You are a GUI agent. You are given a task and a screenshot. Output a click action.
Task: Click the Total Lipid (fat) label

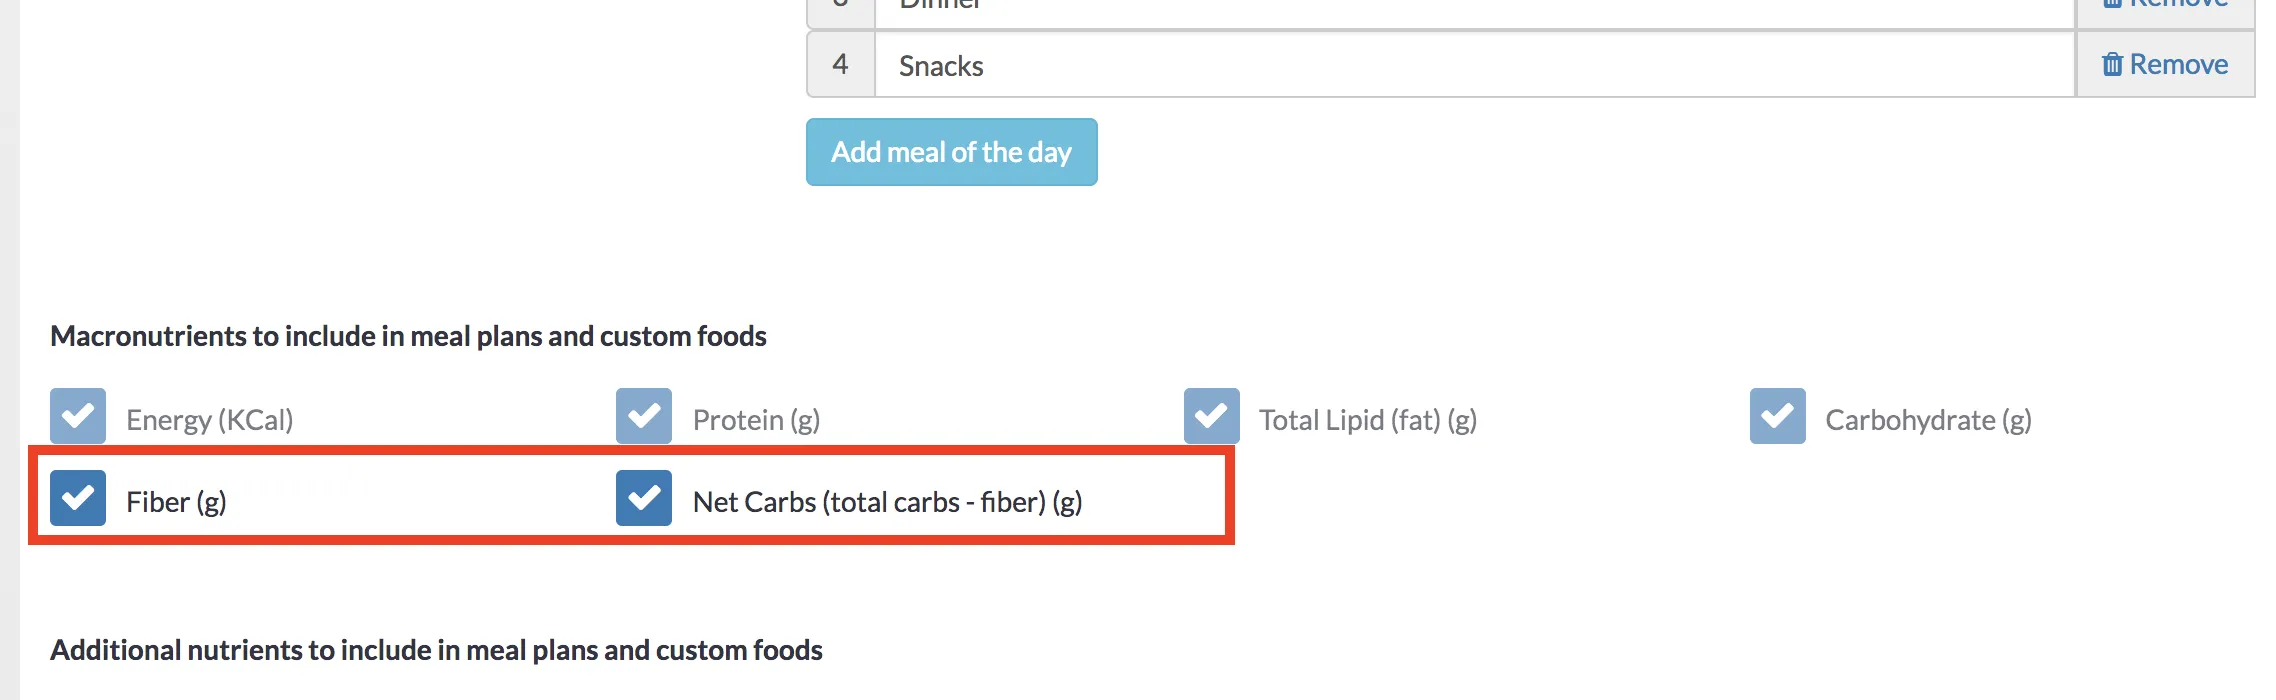[1367, 420]
